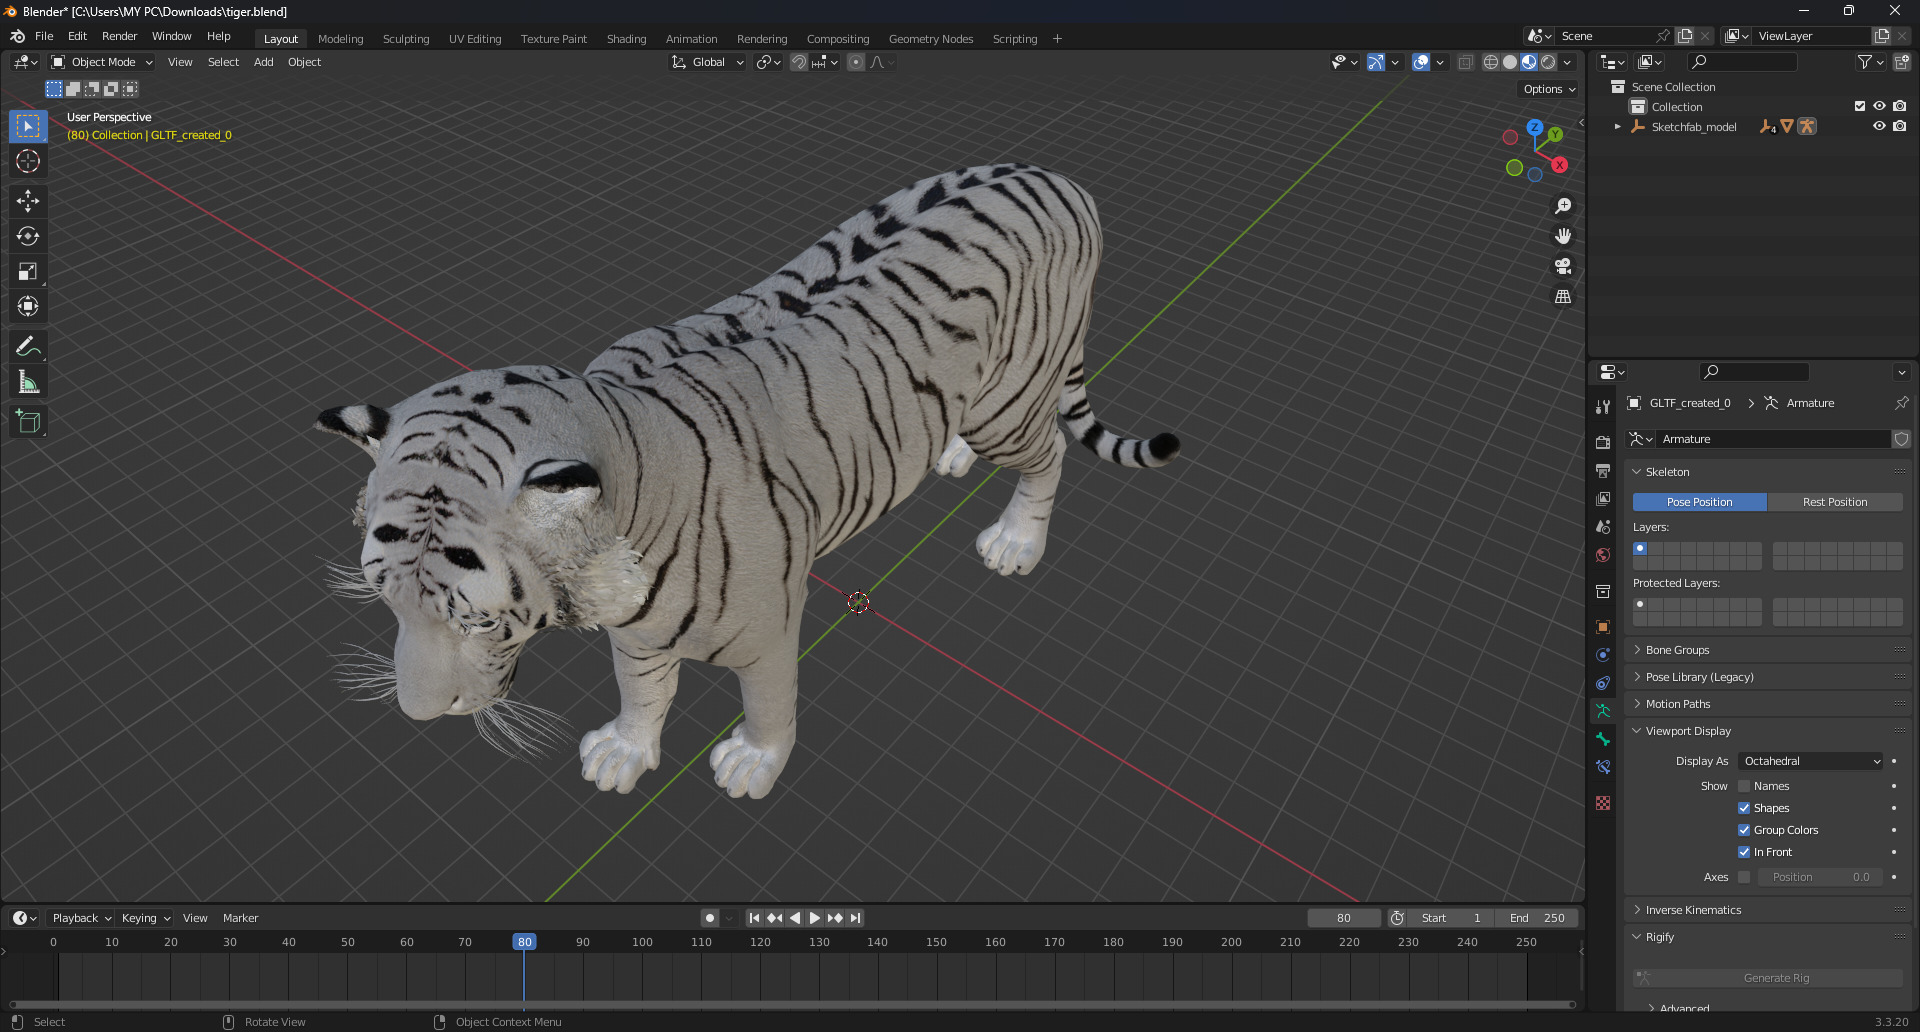Toggle X-ray display icon
Image resolution: width=1920 pixels, height=1032 pixels.
coord(1466,62)
